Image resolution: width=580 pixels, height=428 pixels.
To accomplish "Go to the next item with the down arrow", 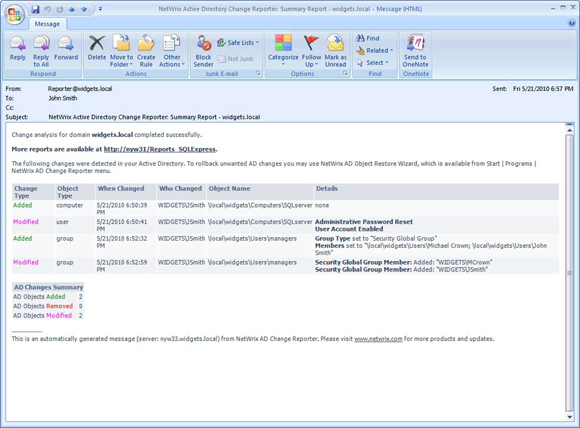I will tap(84, 9).
